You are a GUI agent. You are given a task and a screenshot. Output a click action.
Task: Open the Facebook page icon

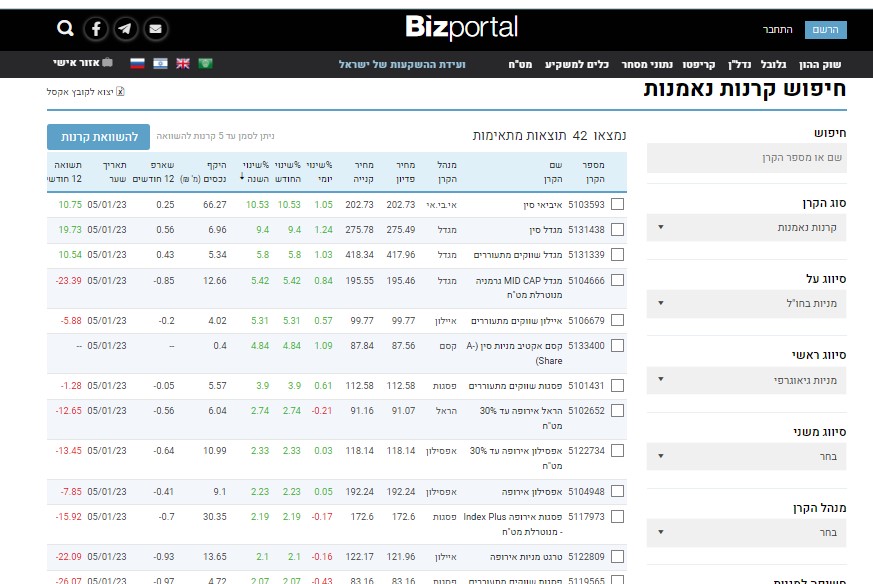tap(96, 28)
